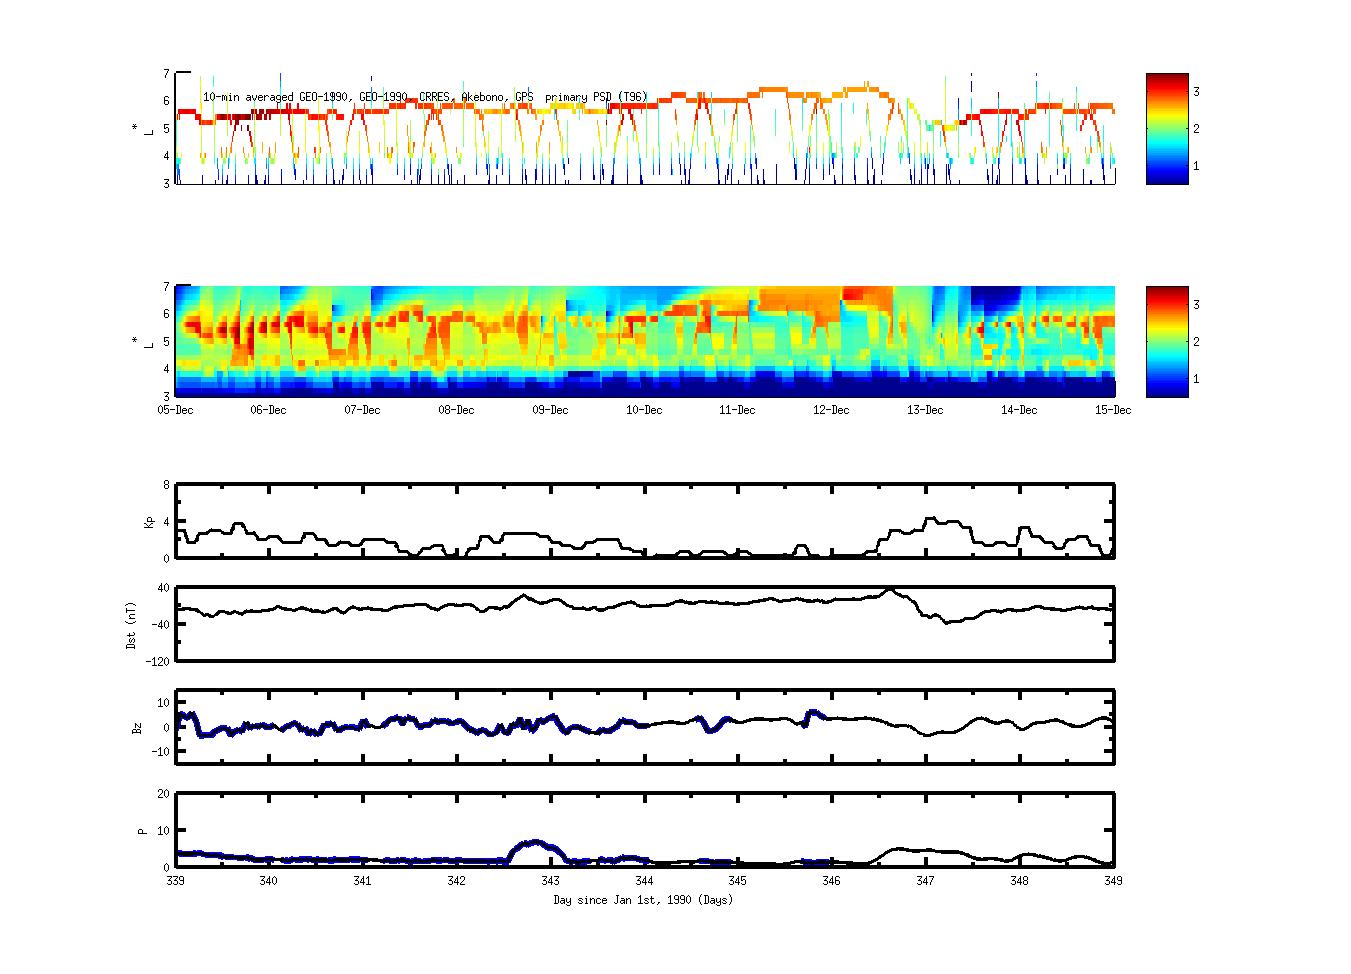Select the 15-Dec date tick label
This screenshot has height=974, width=1351.
pos(1112,410)
